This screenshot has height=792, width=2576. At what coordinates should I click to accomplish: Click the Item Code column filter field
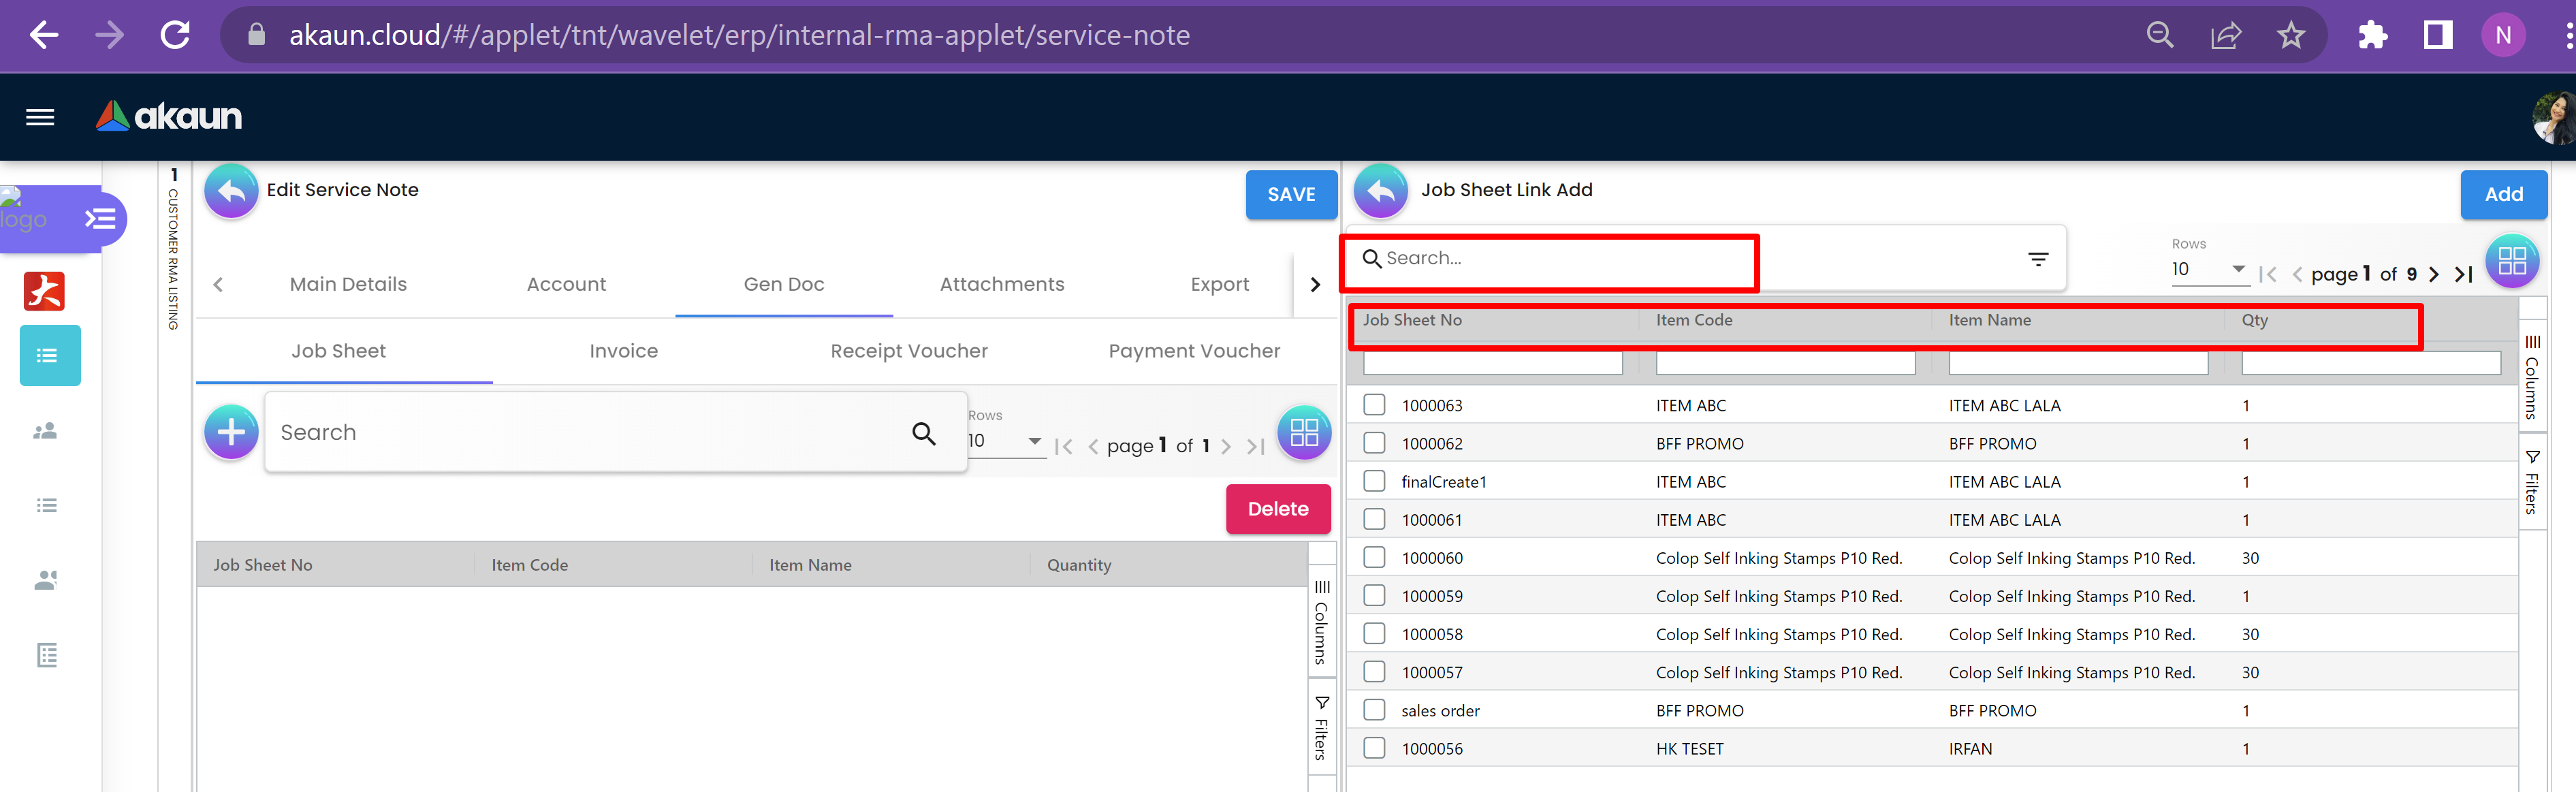[x=1784, y=363]
